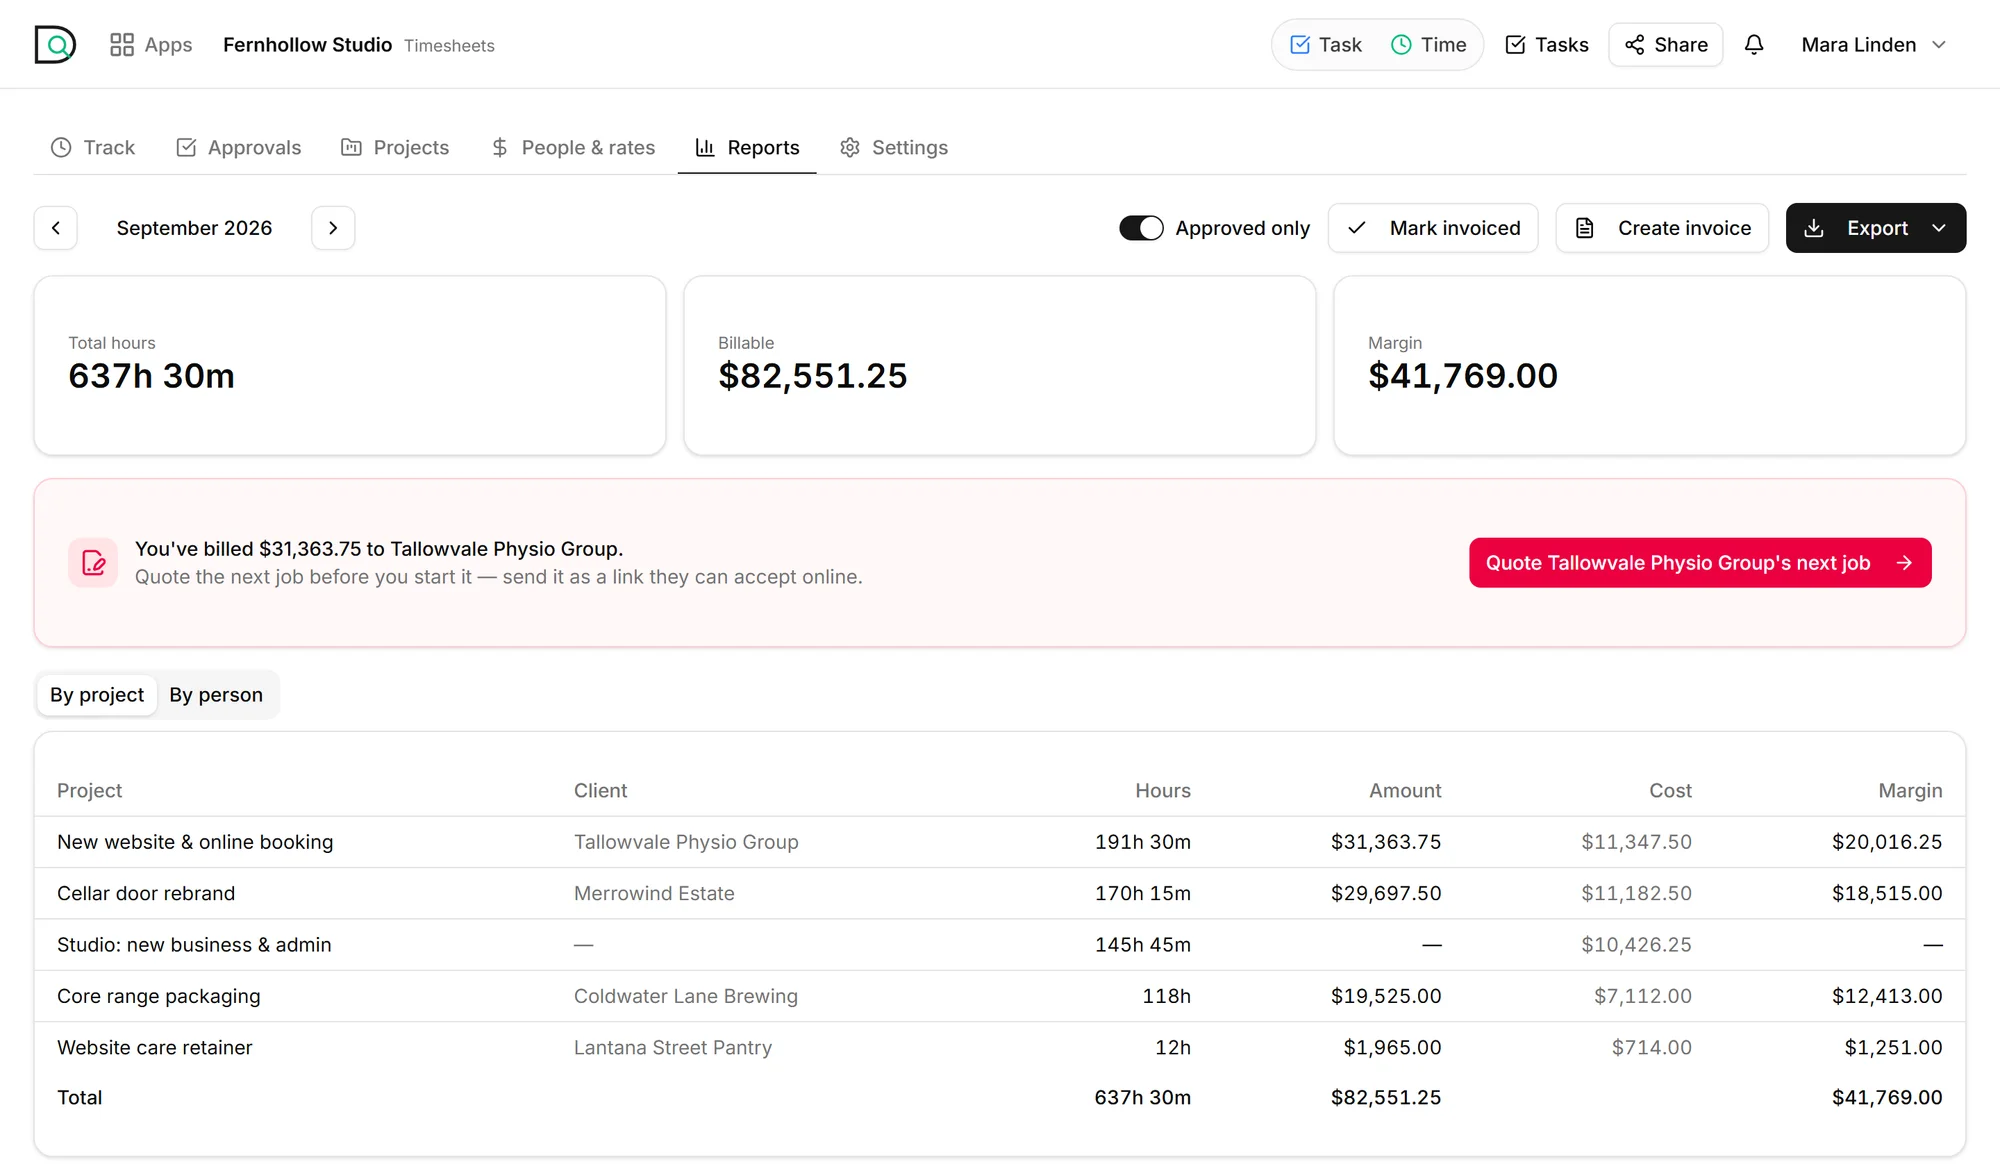Start a new Task from the quick bar

(x=1326, y=45)
